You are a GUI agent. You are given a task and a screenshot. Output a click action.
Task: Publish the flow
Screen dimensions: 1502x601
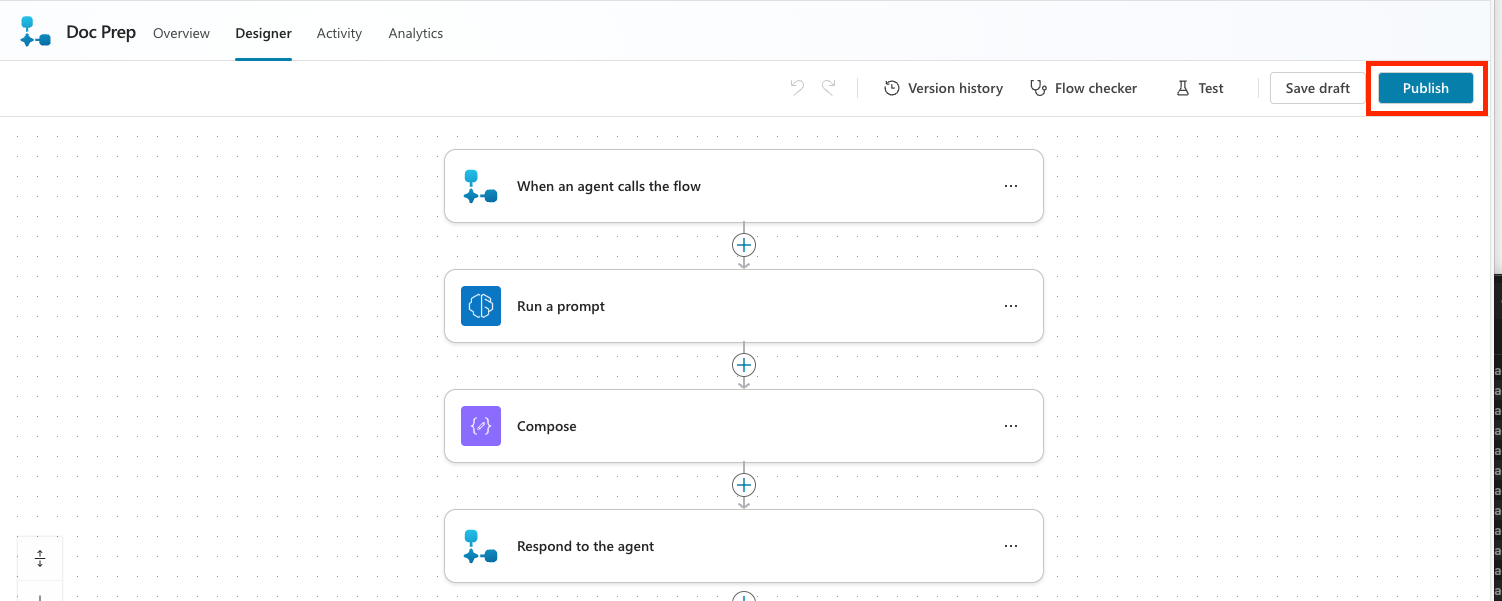tap(1425, 88)
